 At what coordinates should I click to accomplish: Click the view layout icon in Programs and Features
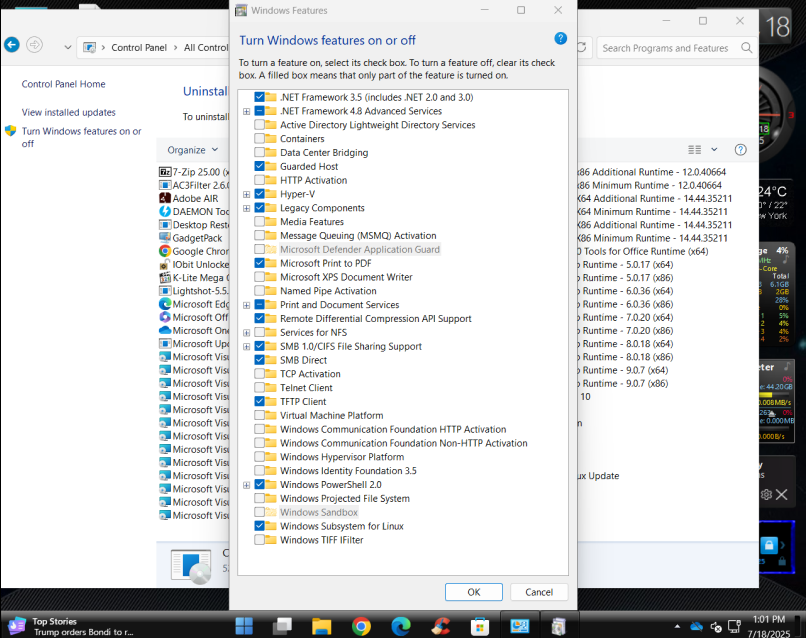click(x=694, y=150)
